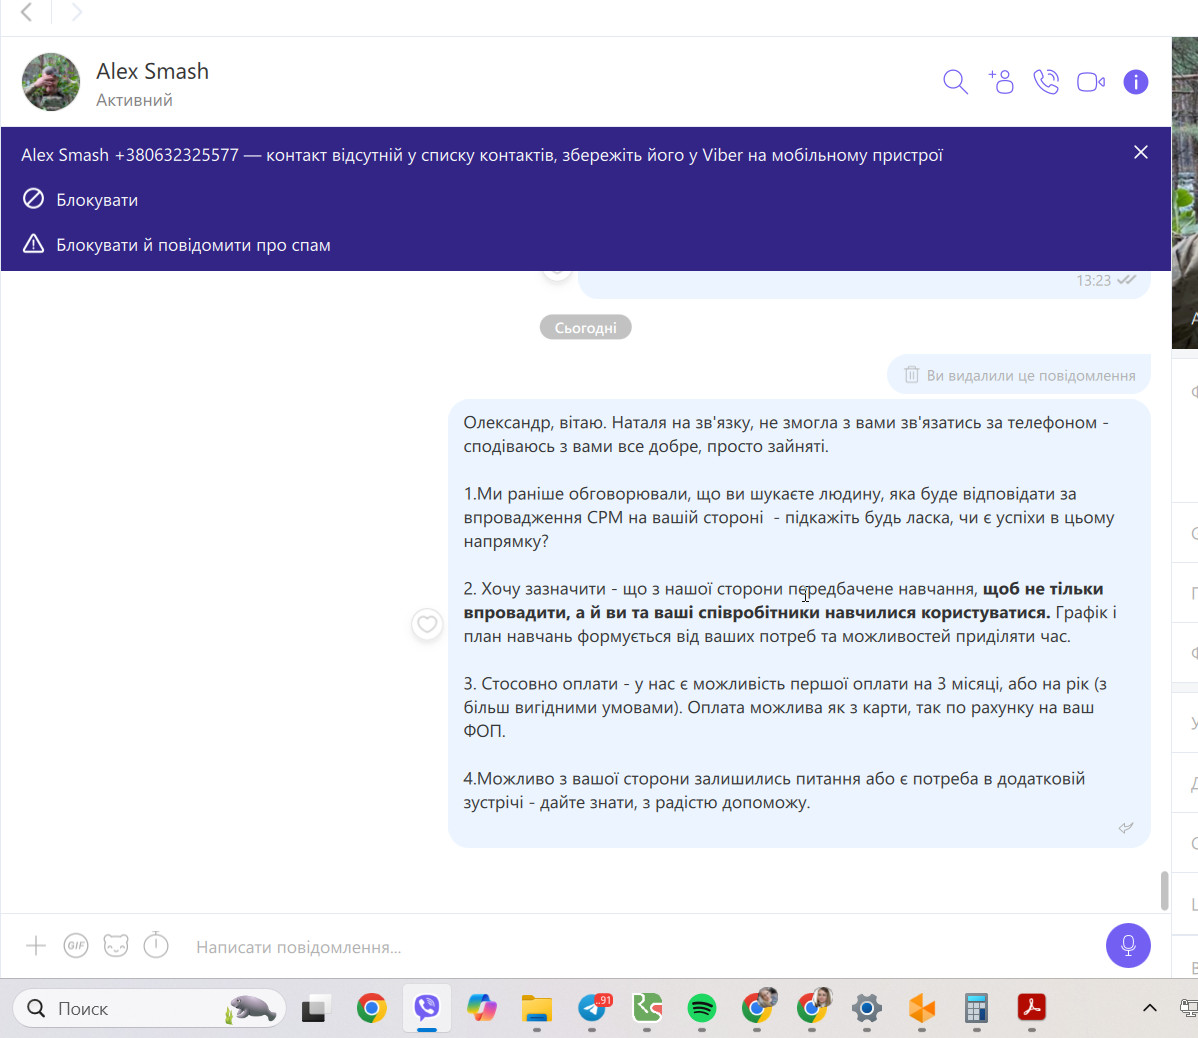Open Alex Smash profile avatar
The height and width of the screenshot is (1038, 1198).
point(50,82)
